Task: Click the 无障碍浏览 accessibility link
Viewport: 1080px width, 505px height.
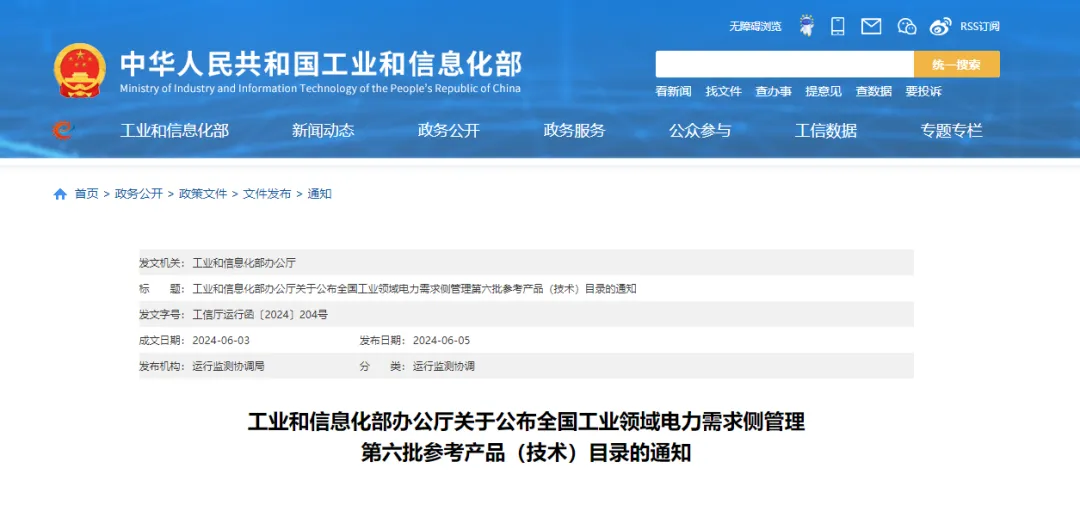Action: coord(755,27)
